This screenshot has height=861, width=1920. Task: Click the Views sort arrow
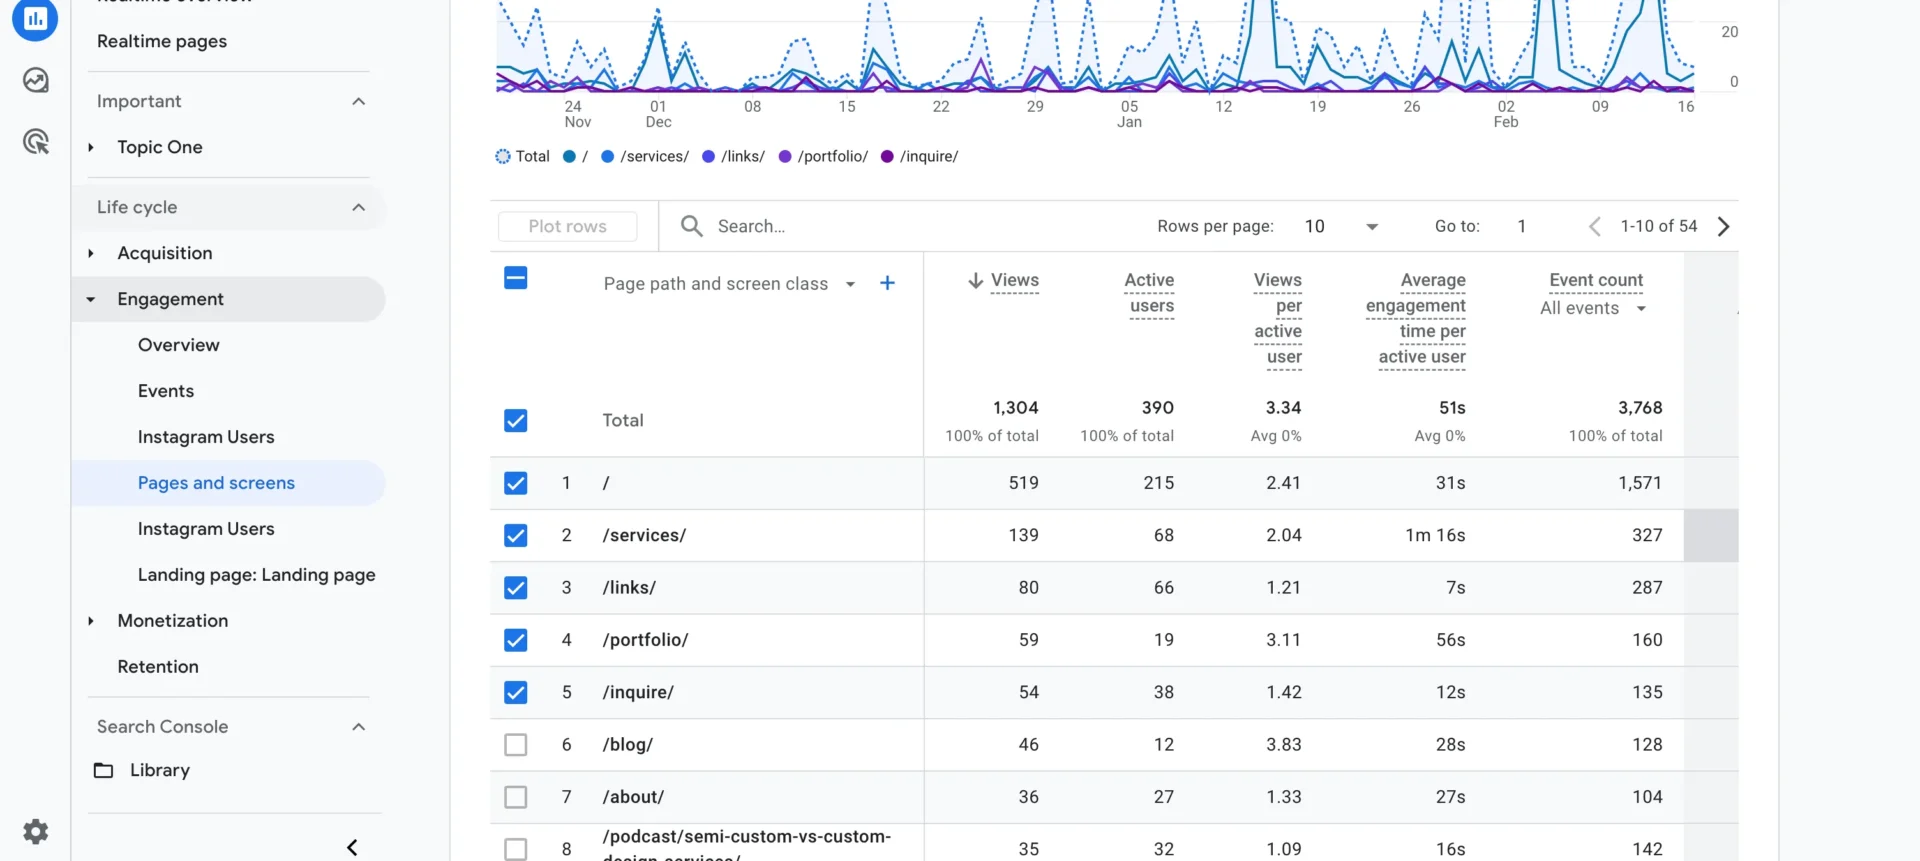pos(975,281)
